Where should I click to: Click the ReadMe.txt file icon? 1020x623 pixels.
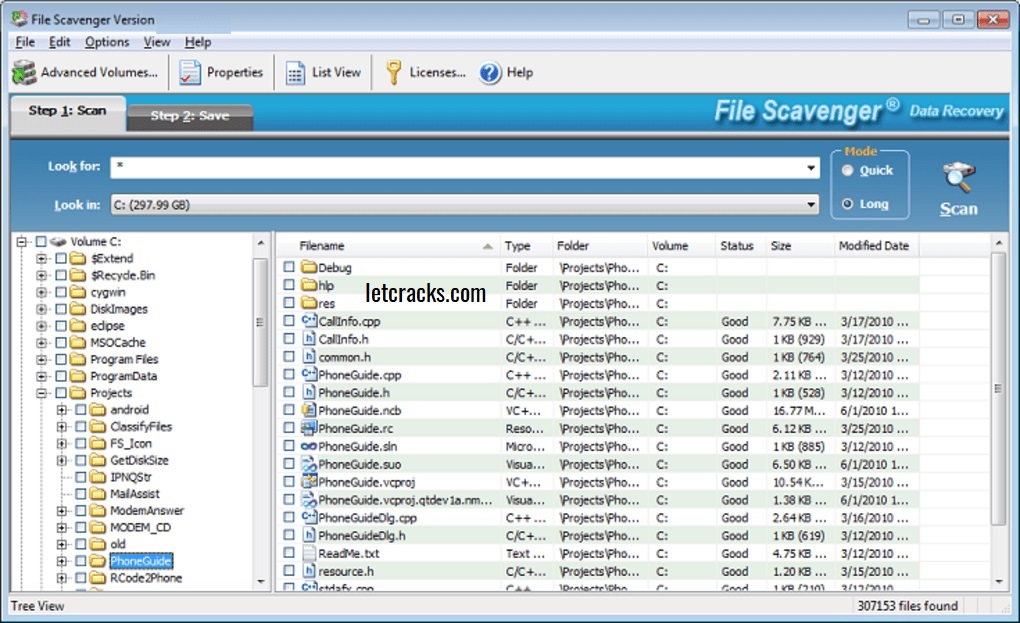(x=308, y=553)
